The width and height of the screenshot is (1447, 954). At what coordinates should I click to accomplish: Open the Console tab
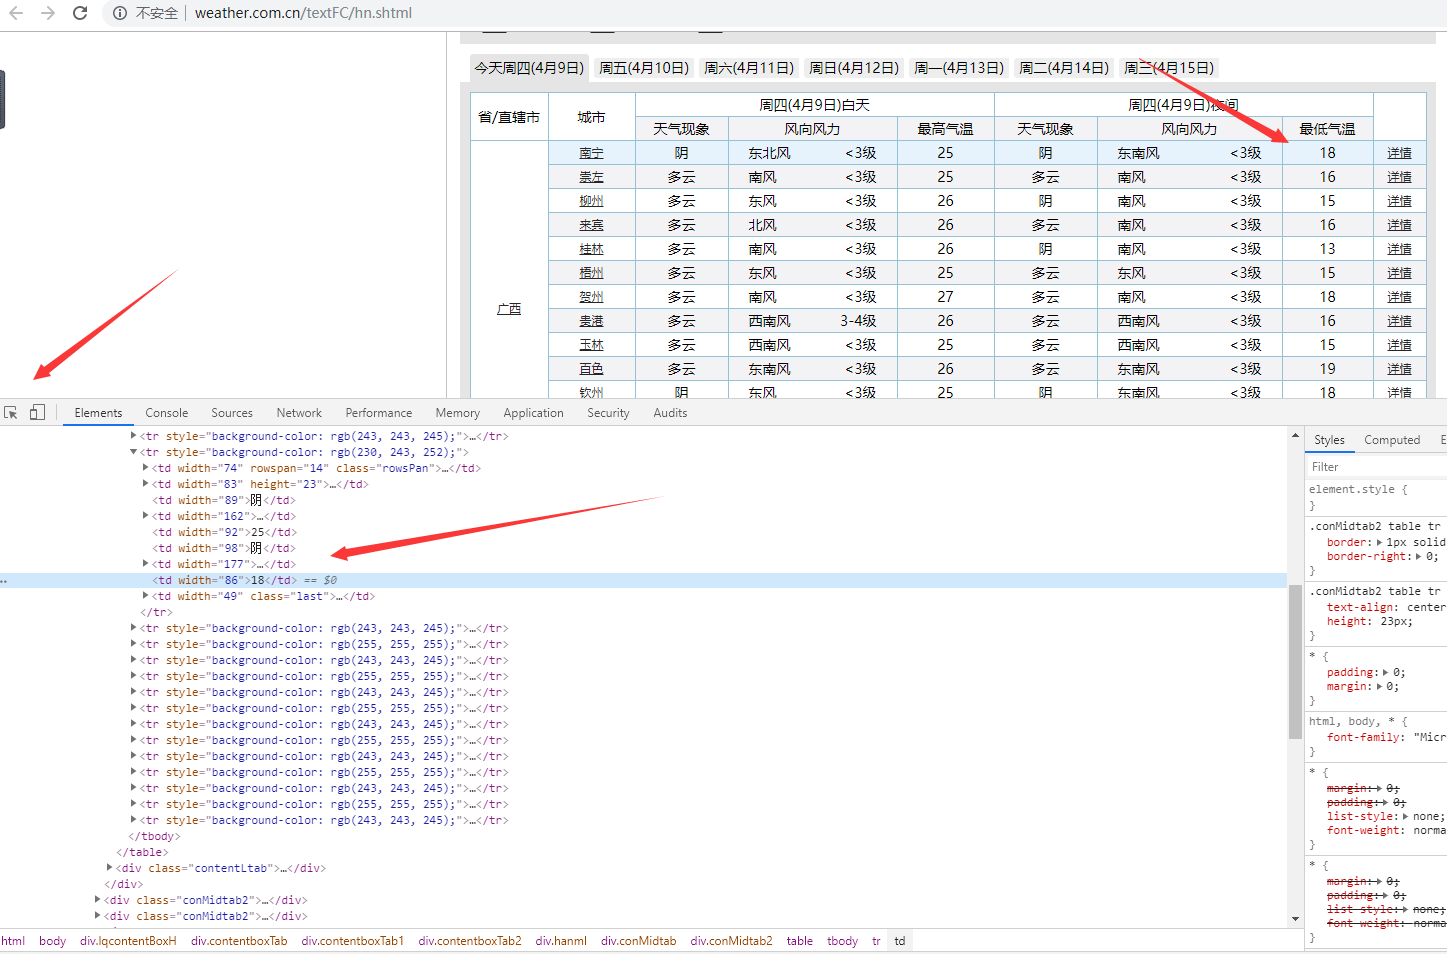(166, 413)
